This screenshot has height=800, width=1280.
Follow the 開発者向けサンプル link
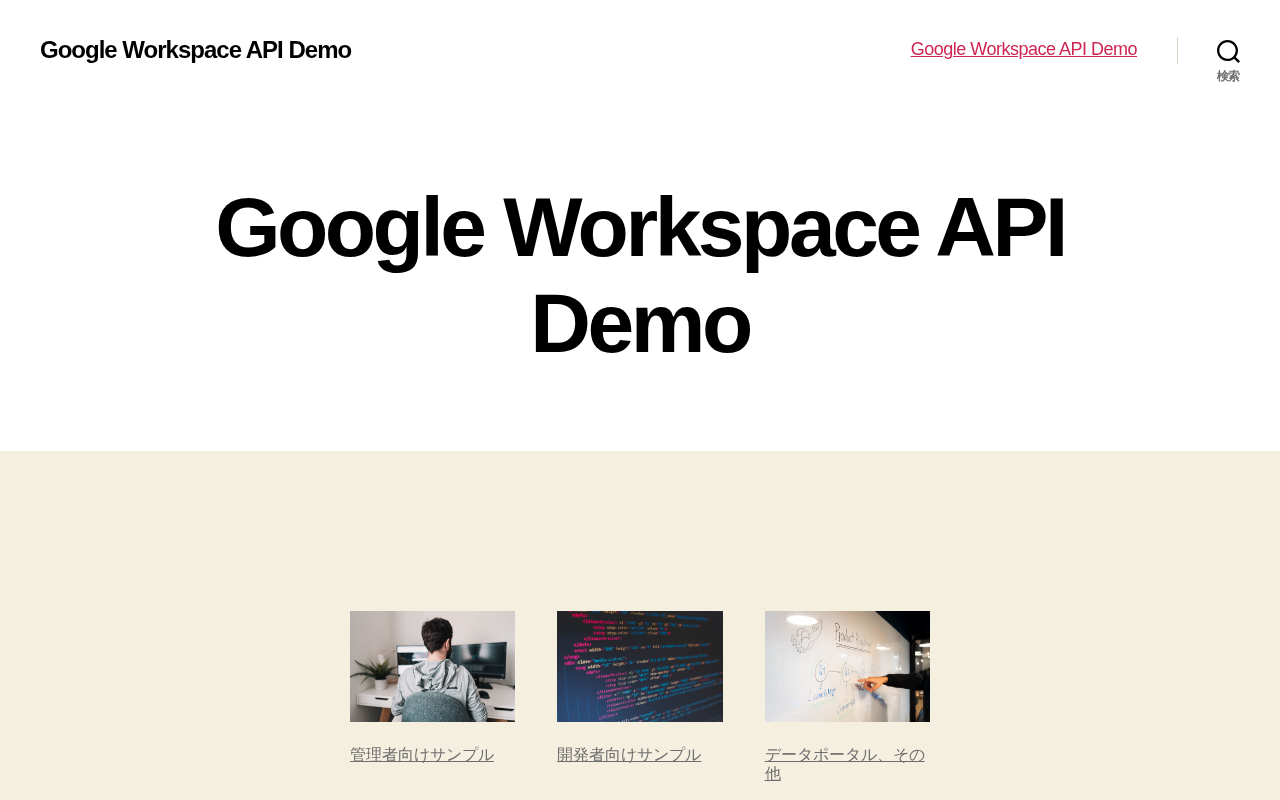[629, 755]
